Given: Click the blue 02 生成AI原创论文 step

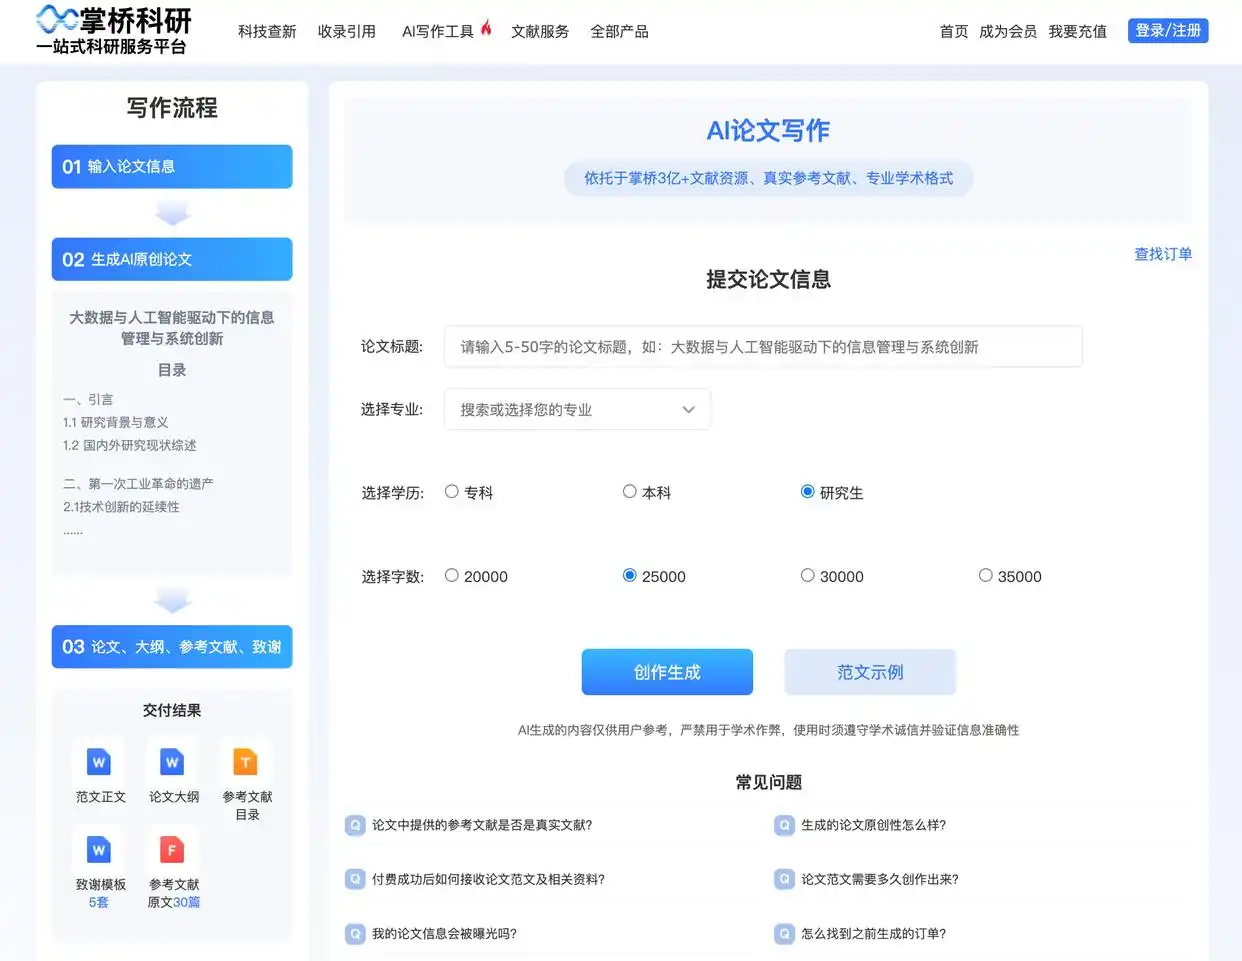Looking at the screenshot, I should point(171,259).
